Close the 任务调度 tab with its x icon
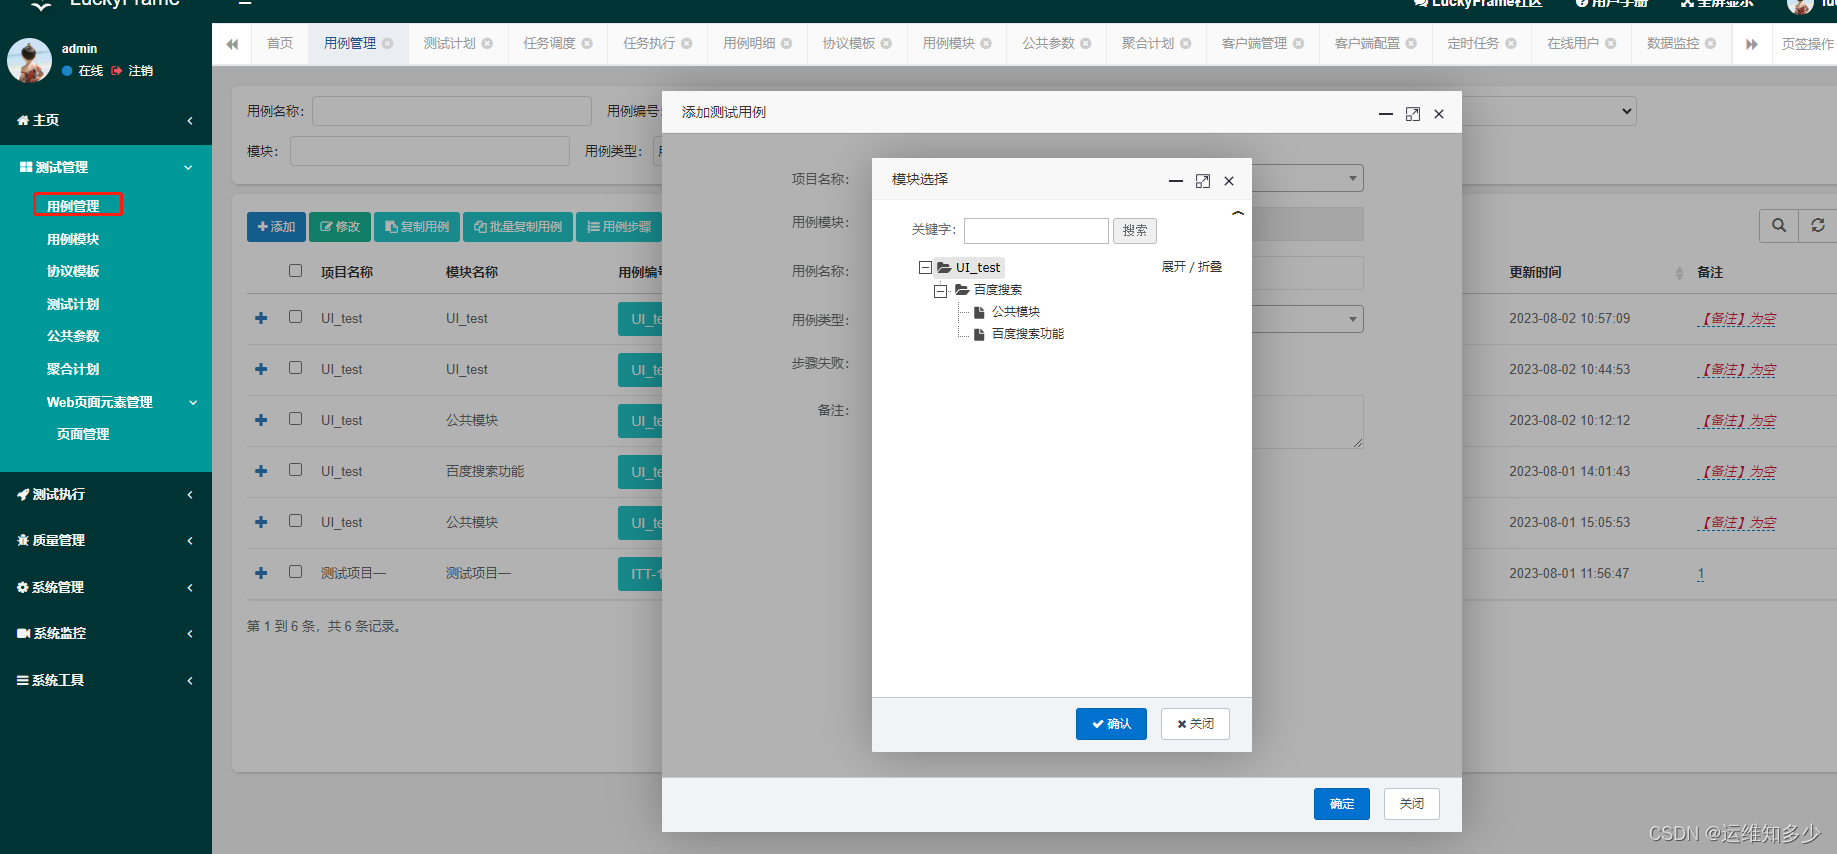The width and height of the screenshot is (1837, 854). point(587,44)
